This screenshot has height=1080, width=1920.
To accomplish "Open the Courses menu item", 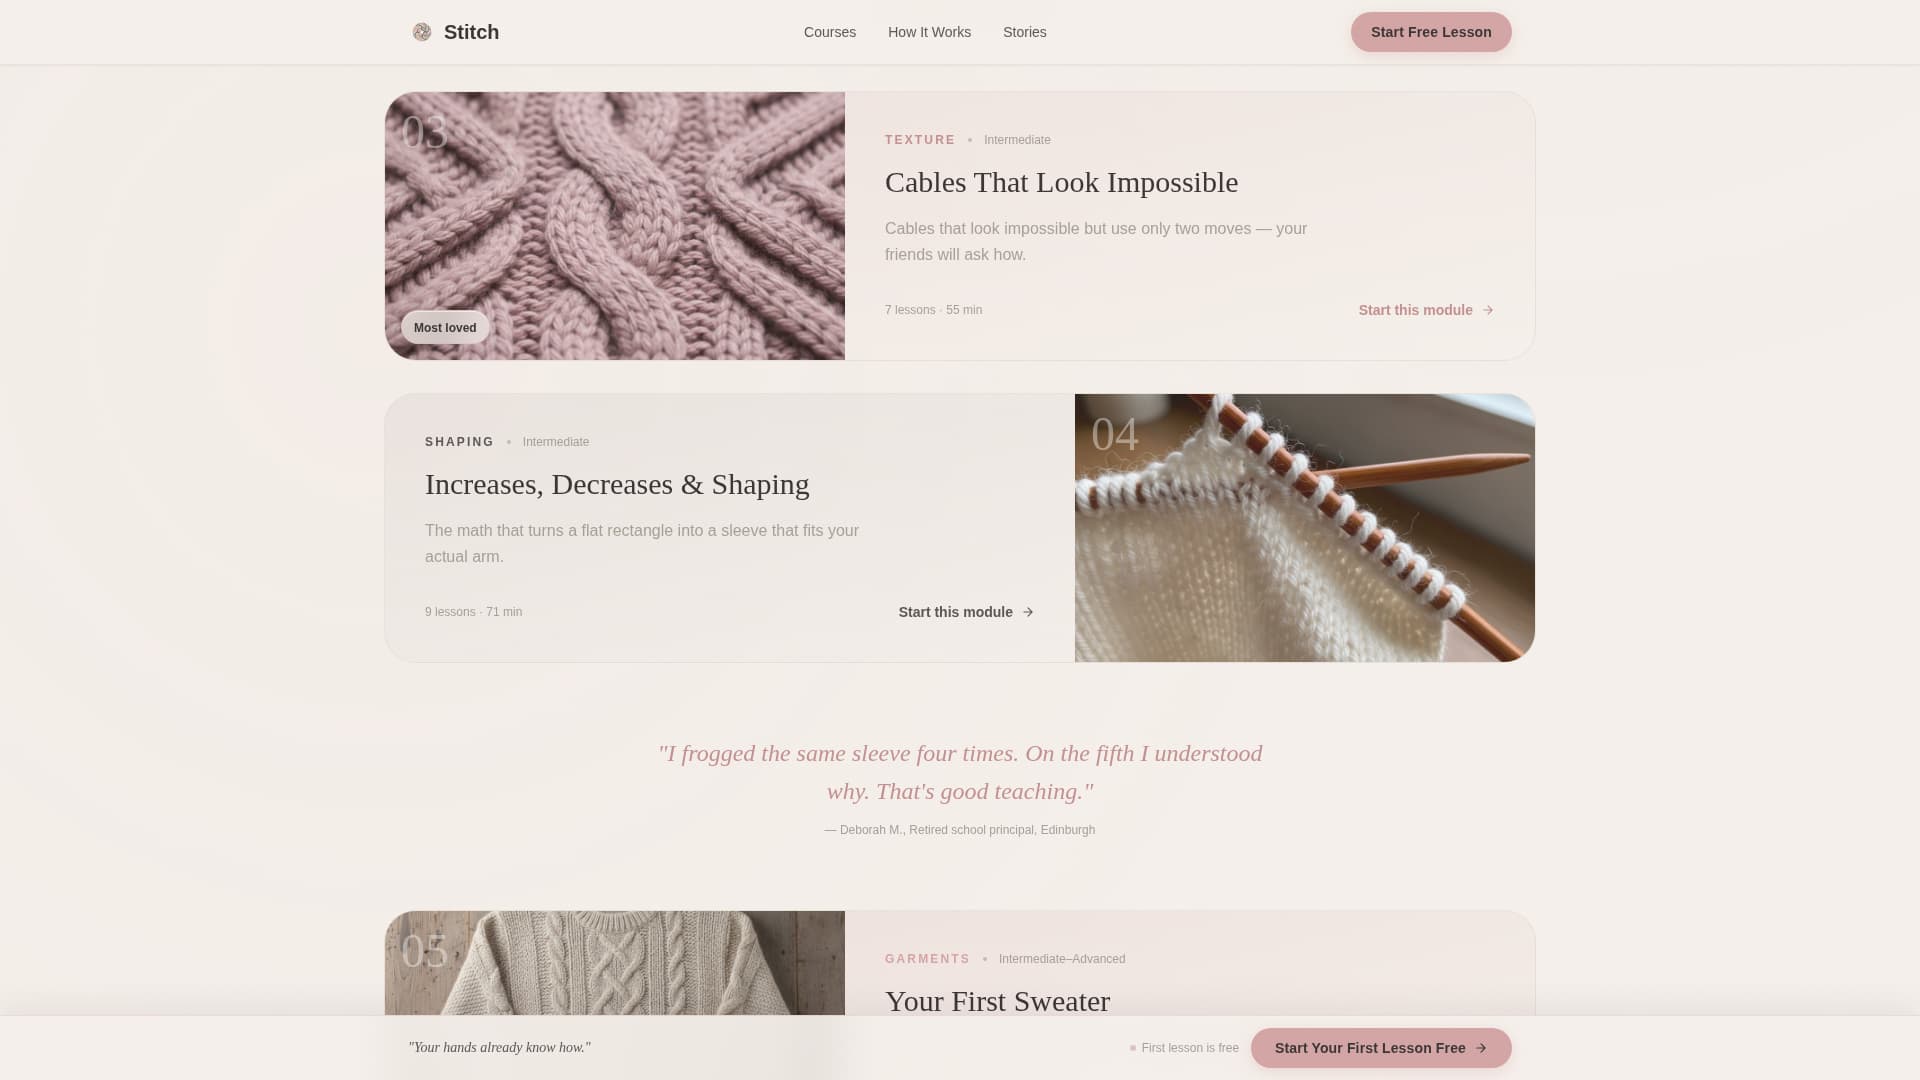I will (x=830, y=32).
